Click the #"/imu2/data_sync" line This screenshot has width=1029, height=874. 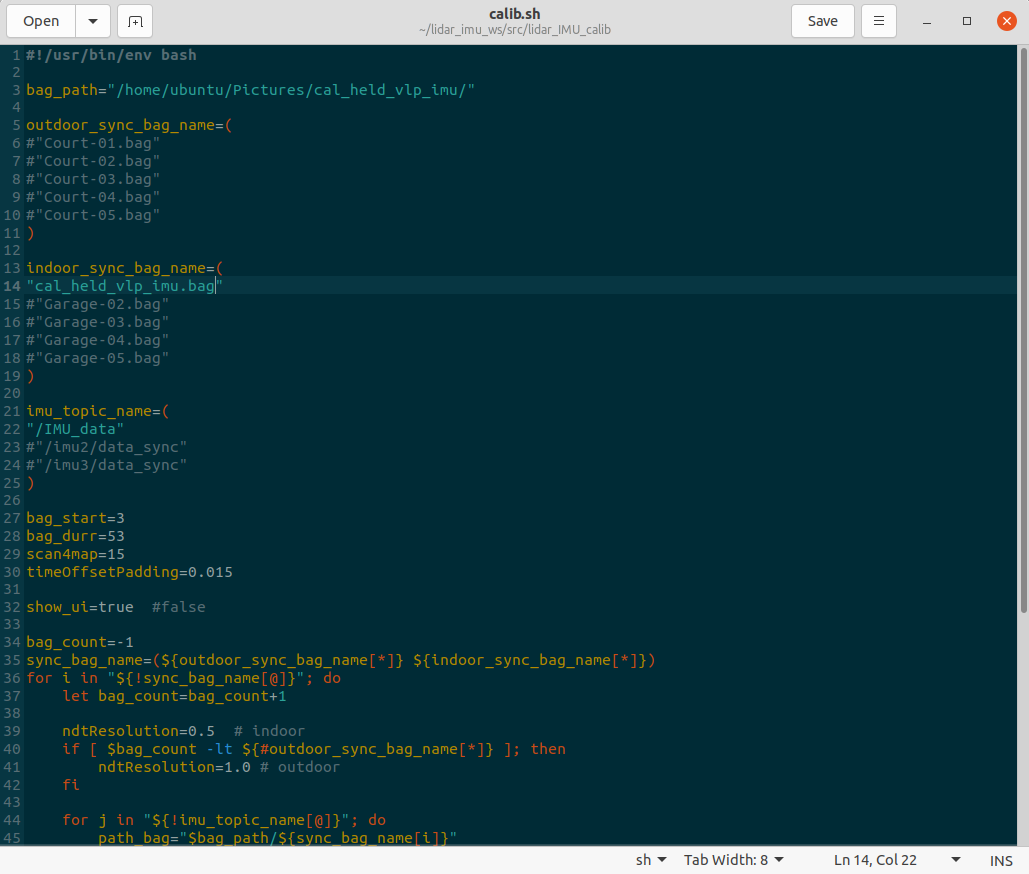coord(106,447)
